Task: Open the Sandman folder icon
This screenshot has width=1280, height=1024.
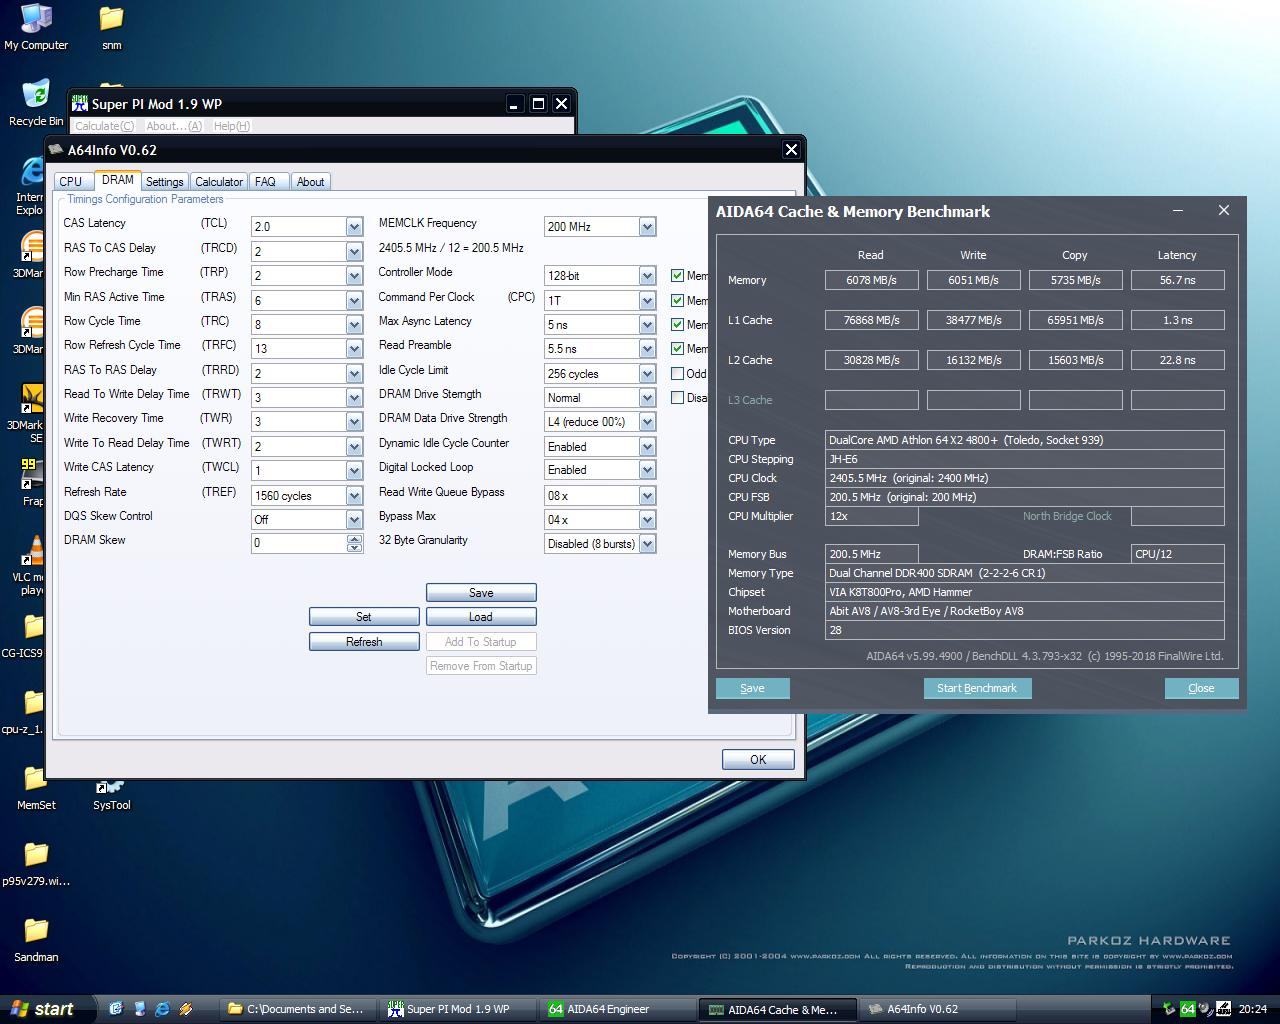Action: [x=36, y=932]
